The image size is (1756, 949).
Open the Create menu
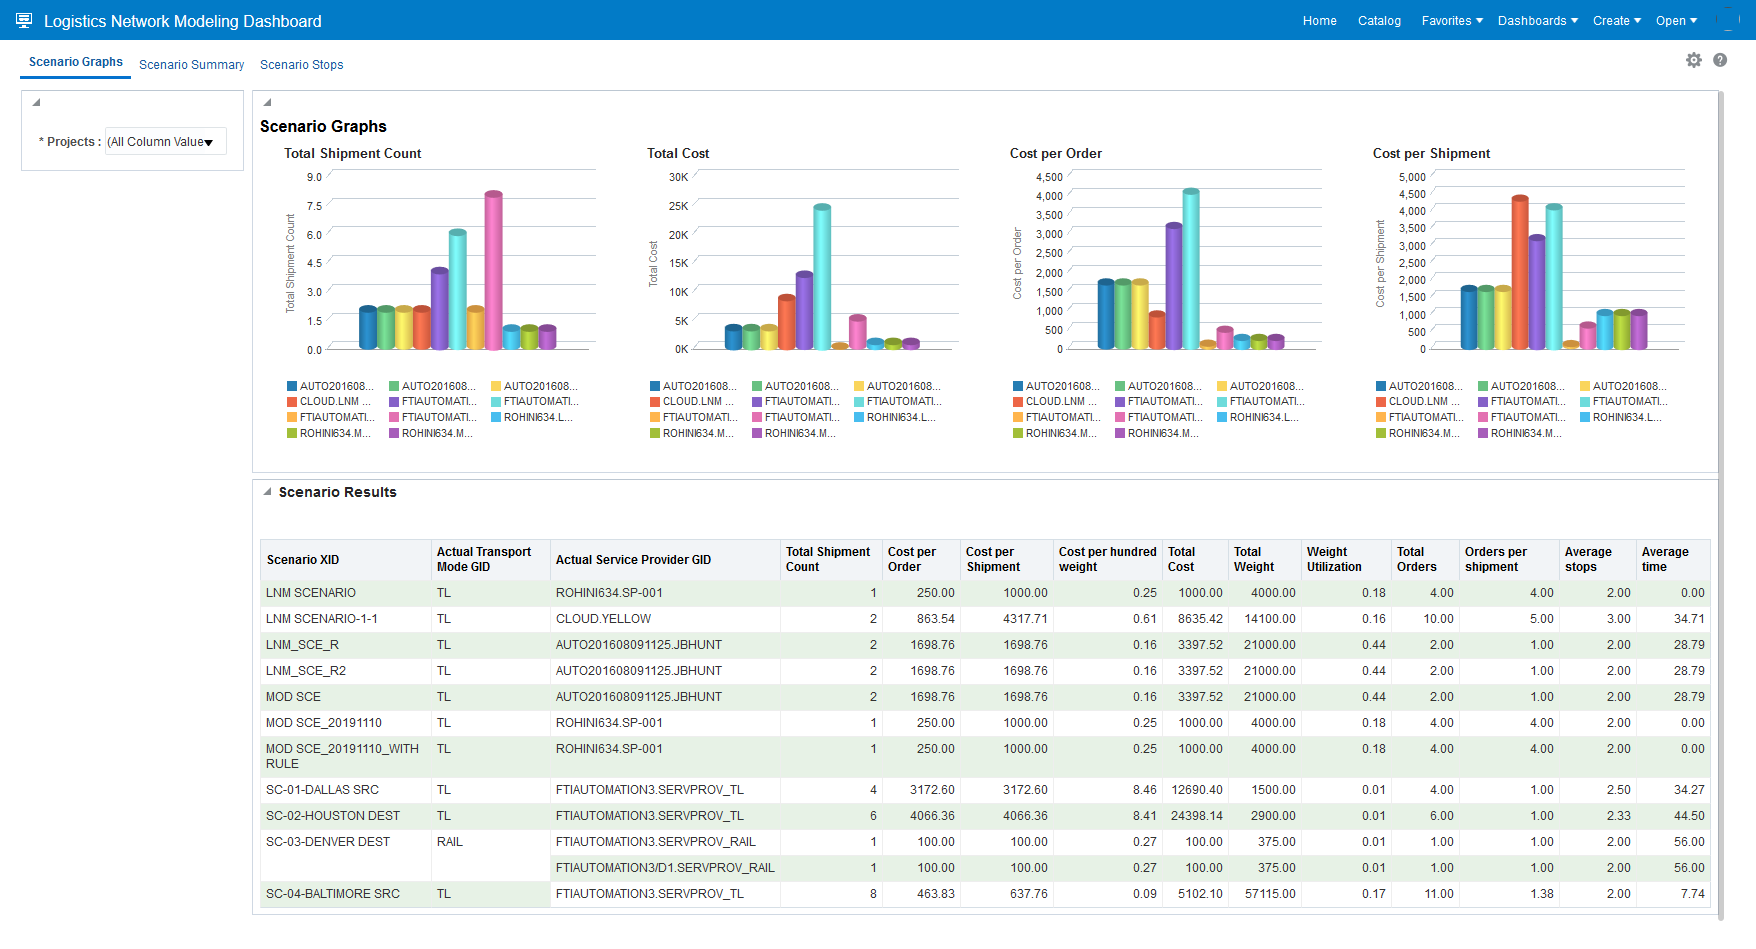(x=1616, y=21)
